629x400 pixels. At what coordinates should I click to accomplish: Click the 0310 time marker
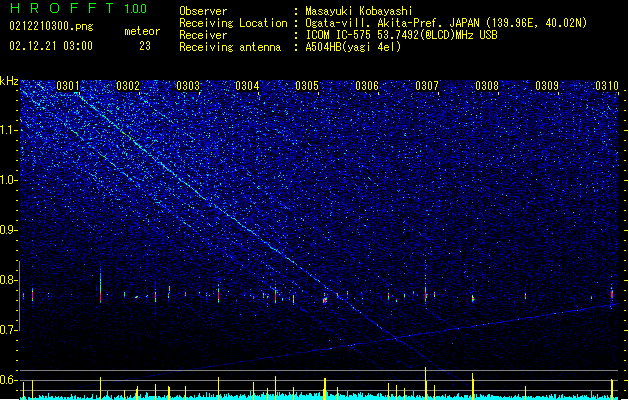607,86
